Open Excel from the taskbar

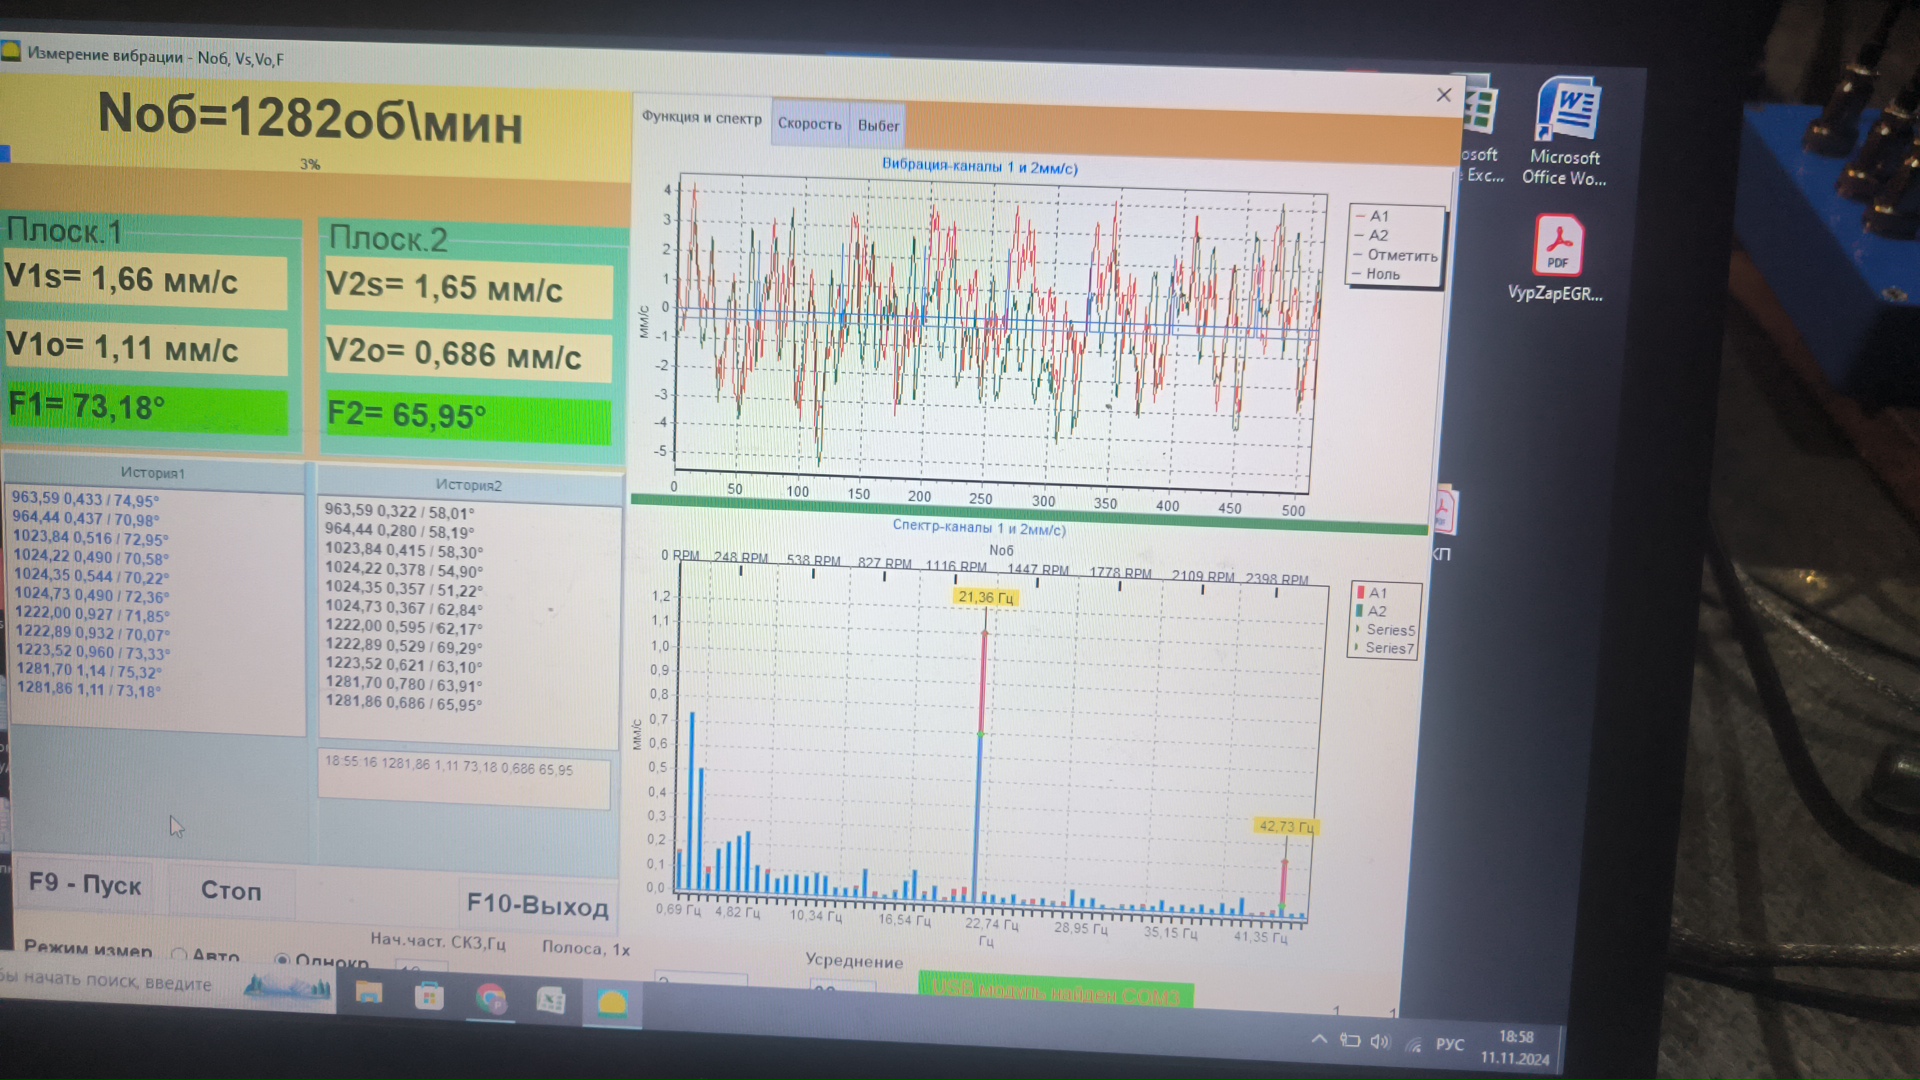coord(551,1000)
